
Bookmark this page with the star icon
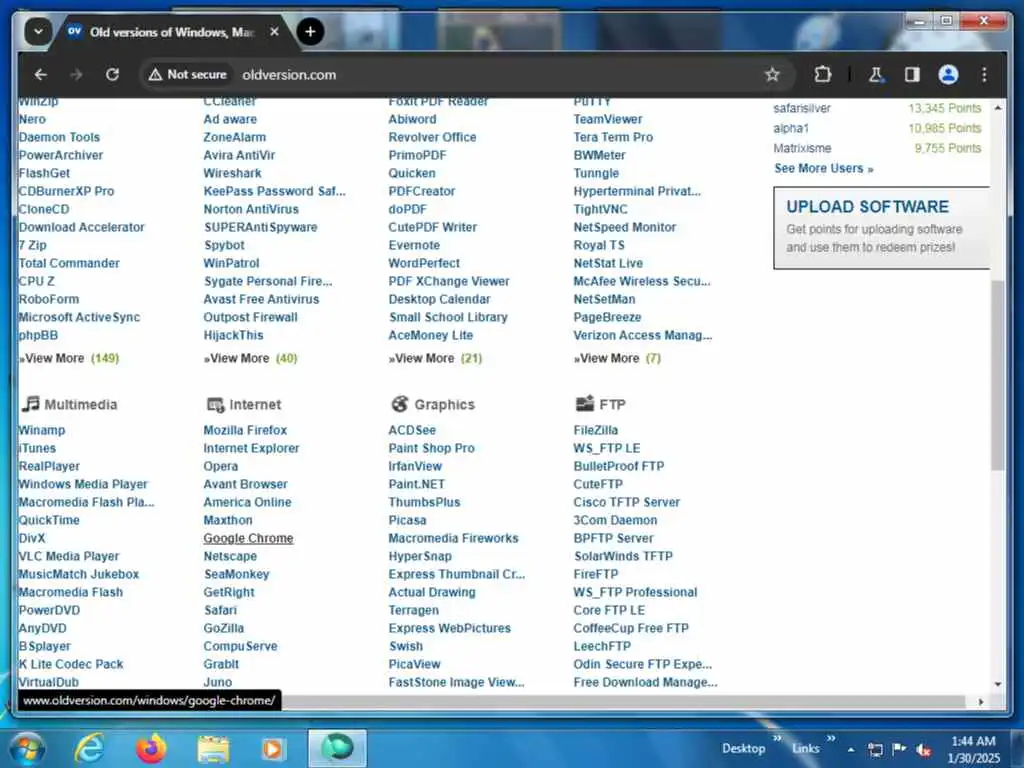tap(773, 75)
